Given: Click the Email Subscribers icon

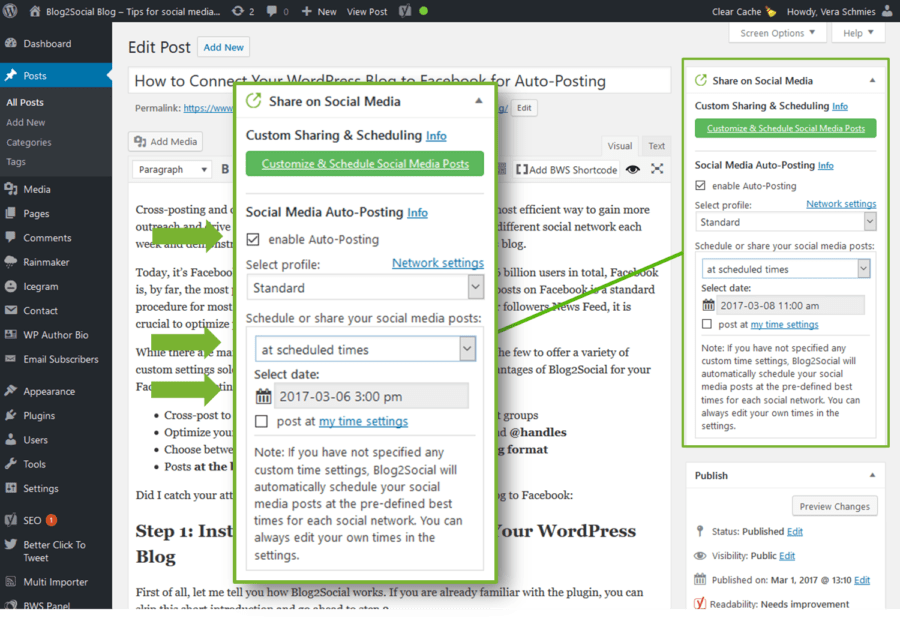Looking at the screenshot, I should pyautogui.click(x=10, y=359).
